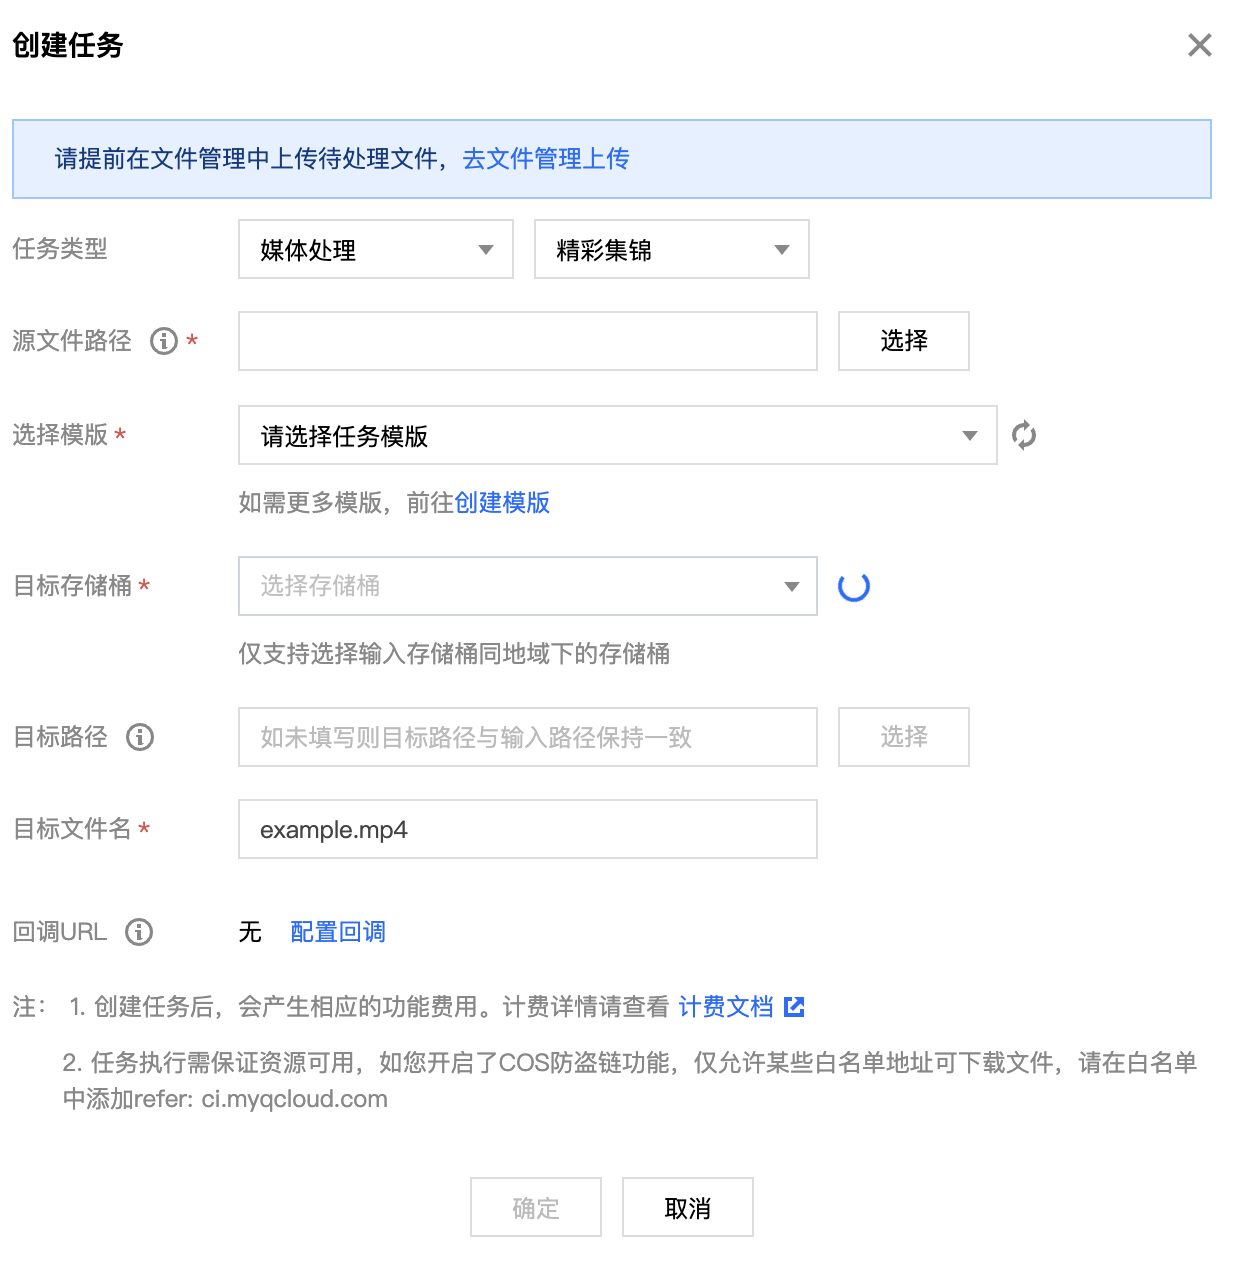The width and height of the screenshot is (1248, 1276).
Task: Click the 无 callback value text
Action: point(250,932)
